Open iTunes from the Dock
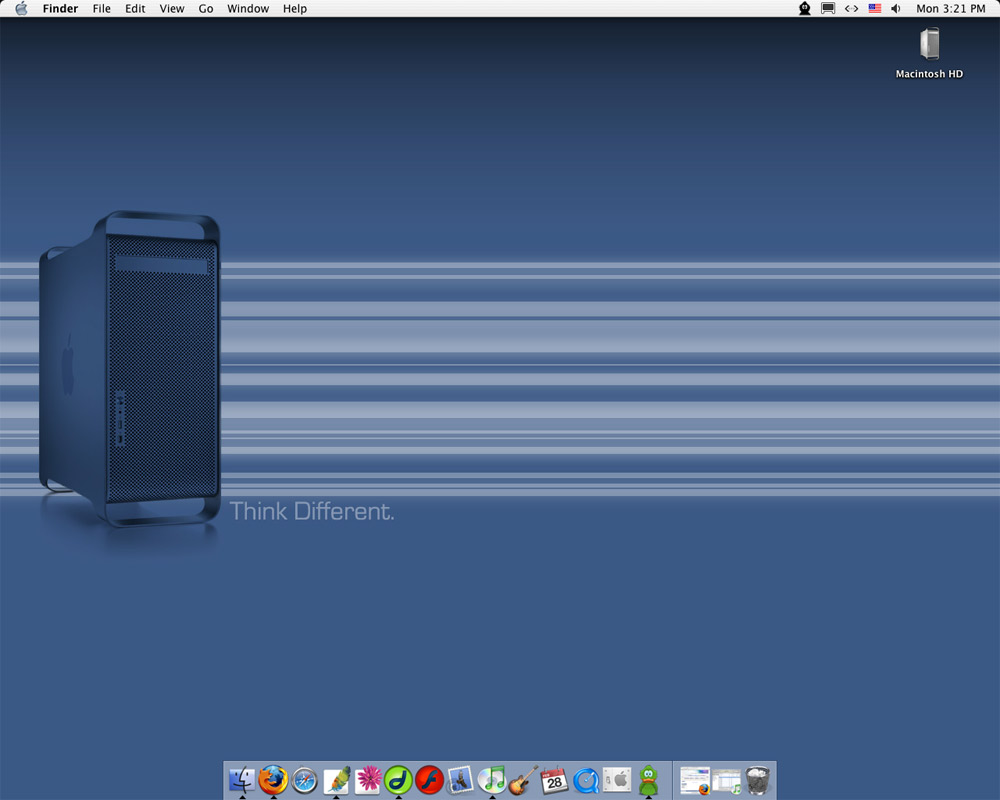The image size is (1000, 800). [x=492, y=780]
